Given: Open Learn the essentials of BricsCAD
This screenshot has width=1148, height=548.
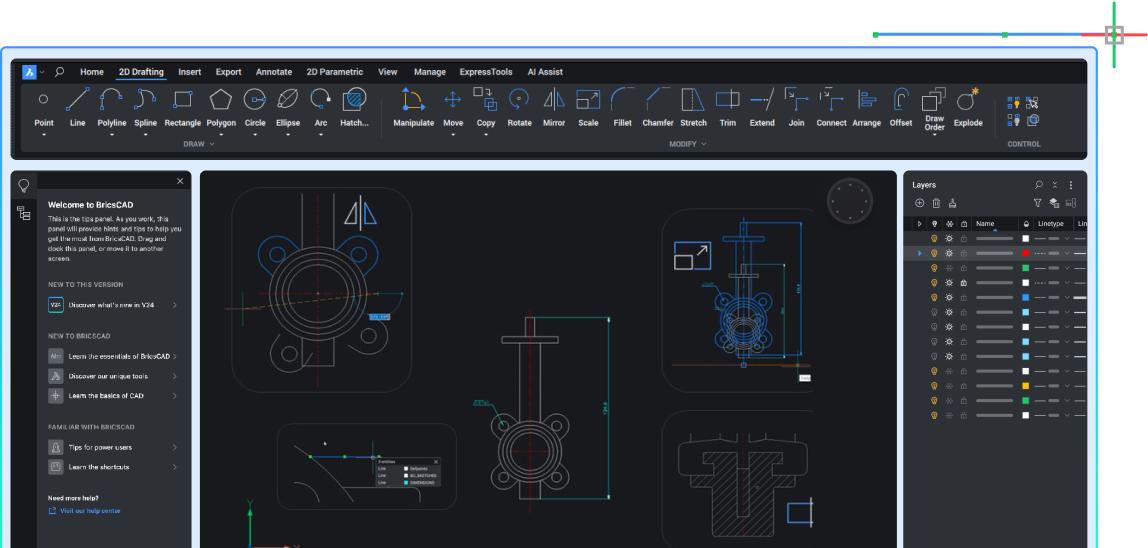Looking at the screenshot, I should (113, 356).
